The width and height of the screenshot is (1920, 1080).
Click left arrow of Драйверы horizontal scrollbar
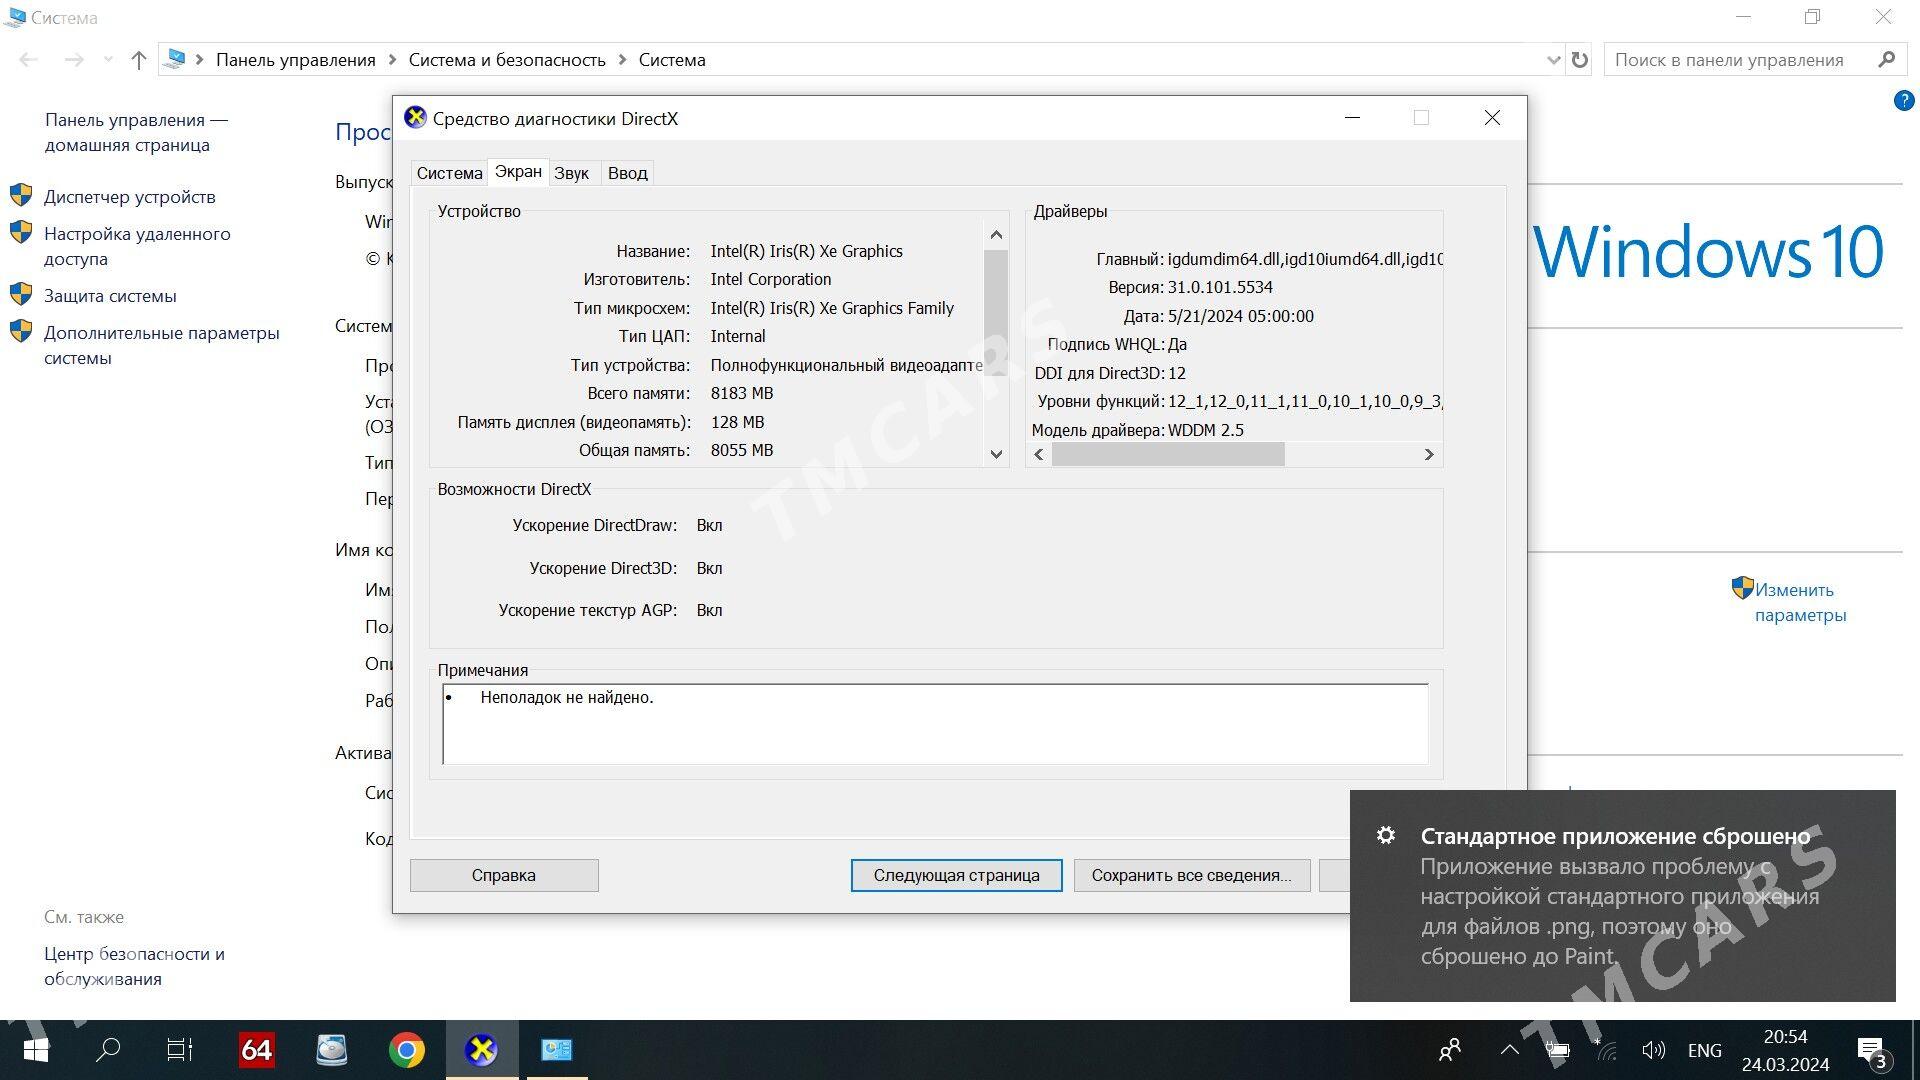coord(1039,454)
